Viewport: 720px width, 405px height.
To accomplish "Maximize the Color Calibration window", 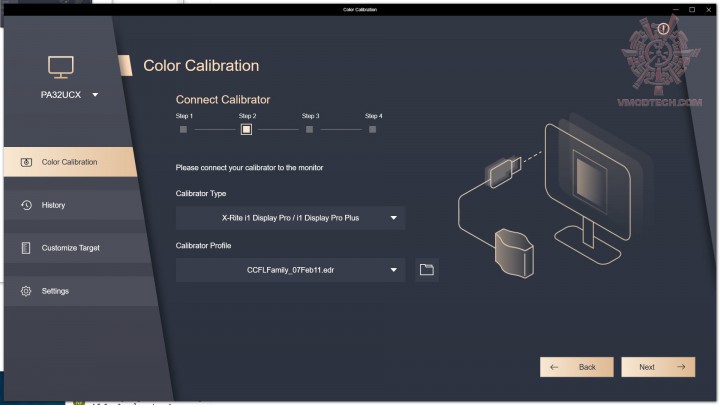I will coord(692,10).
